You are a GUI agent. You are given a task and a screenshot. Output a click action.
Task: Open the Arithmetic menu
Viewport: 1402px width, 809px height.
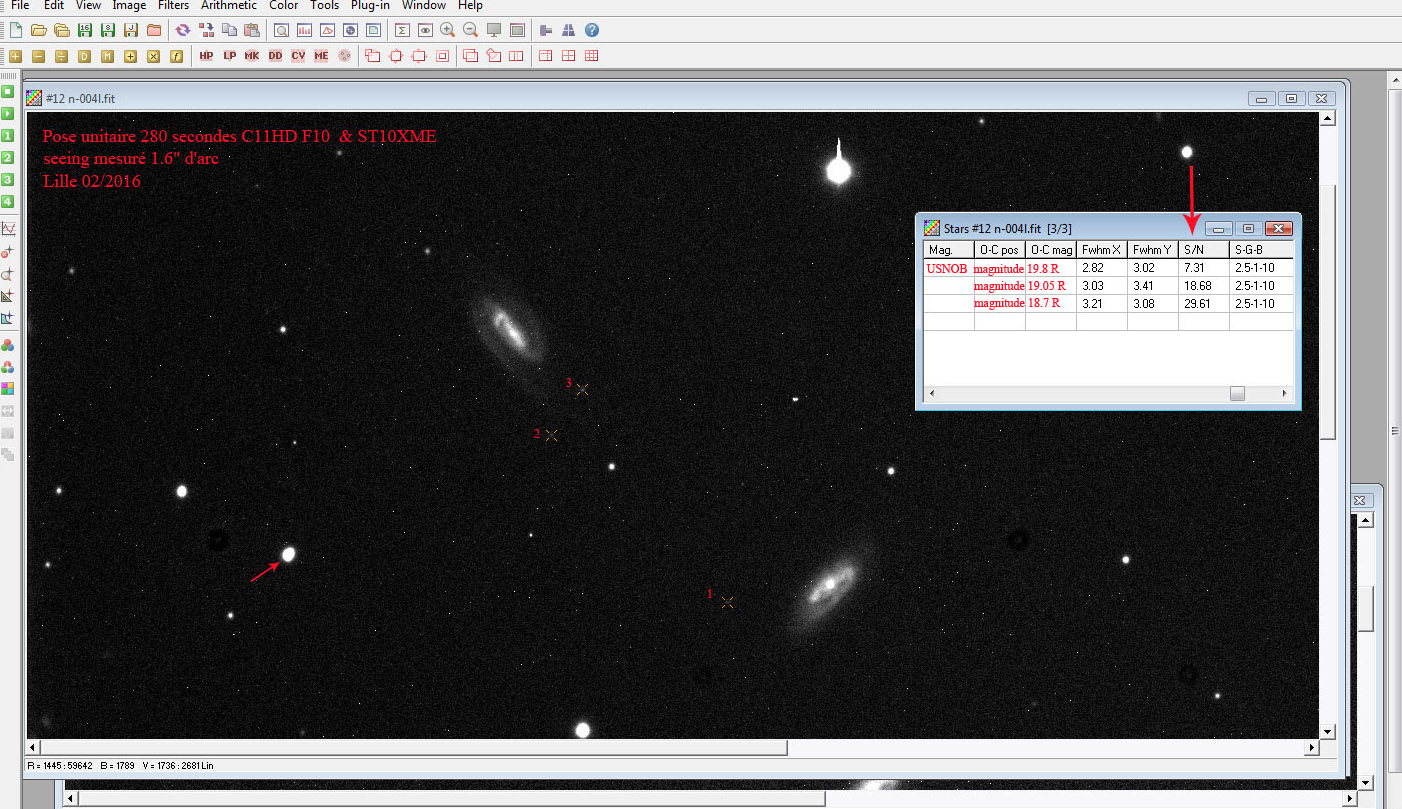(229, 6)
